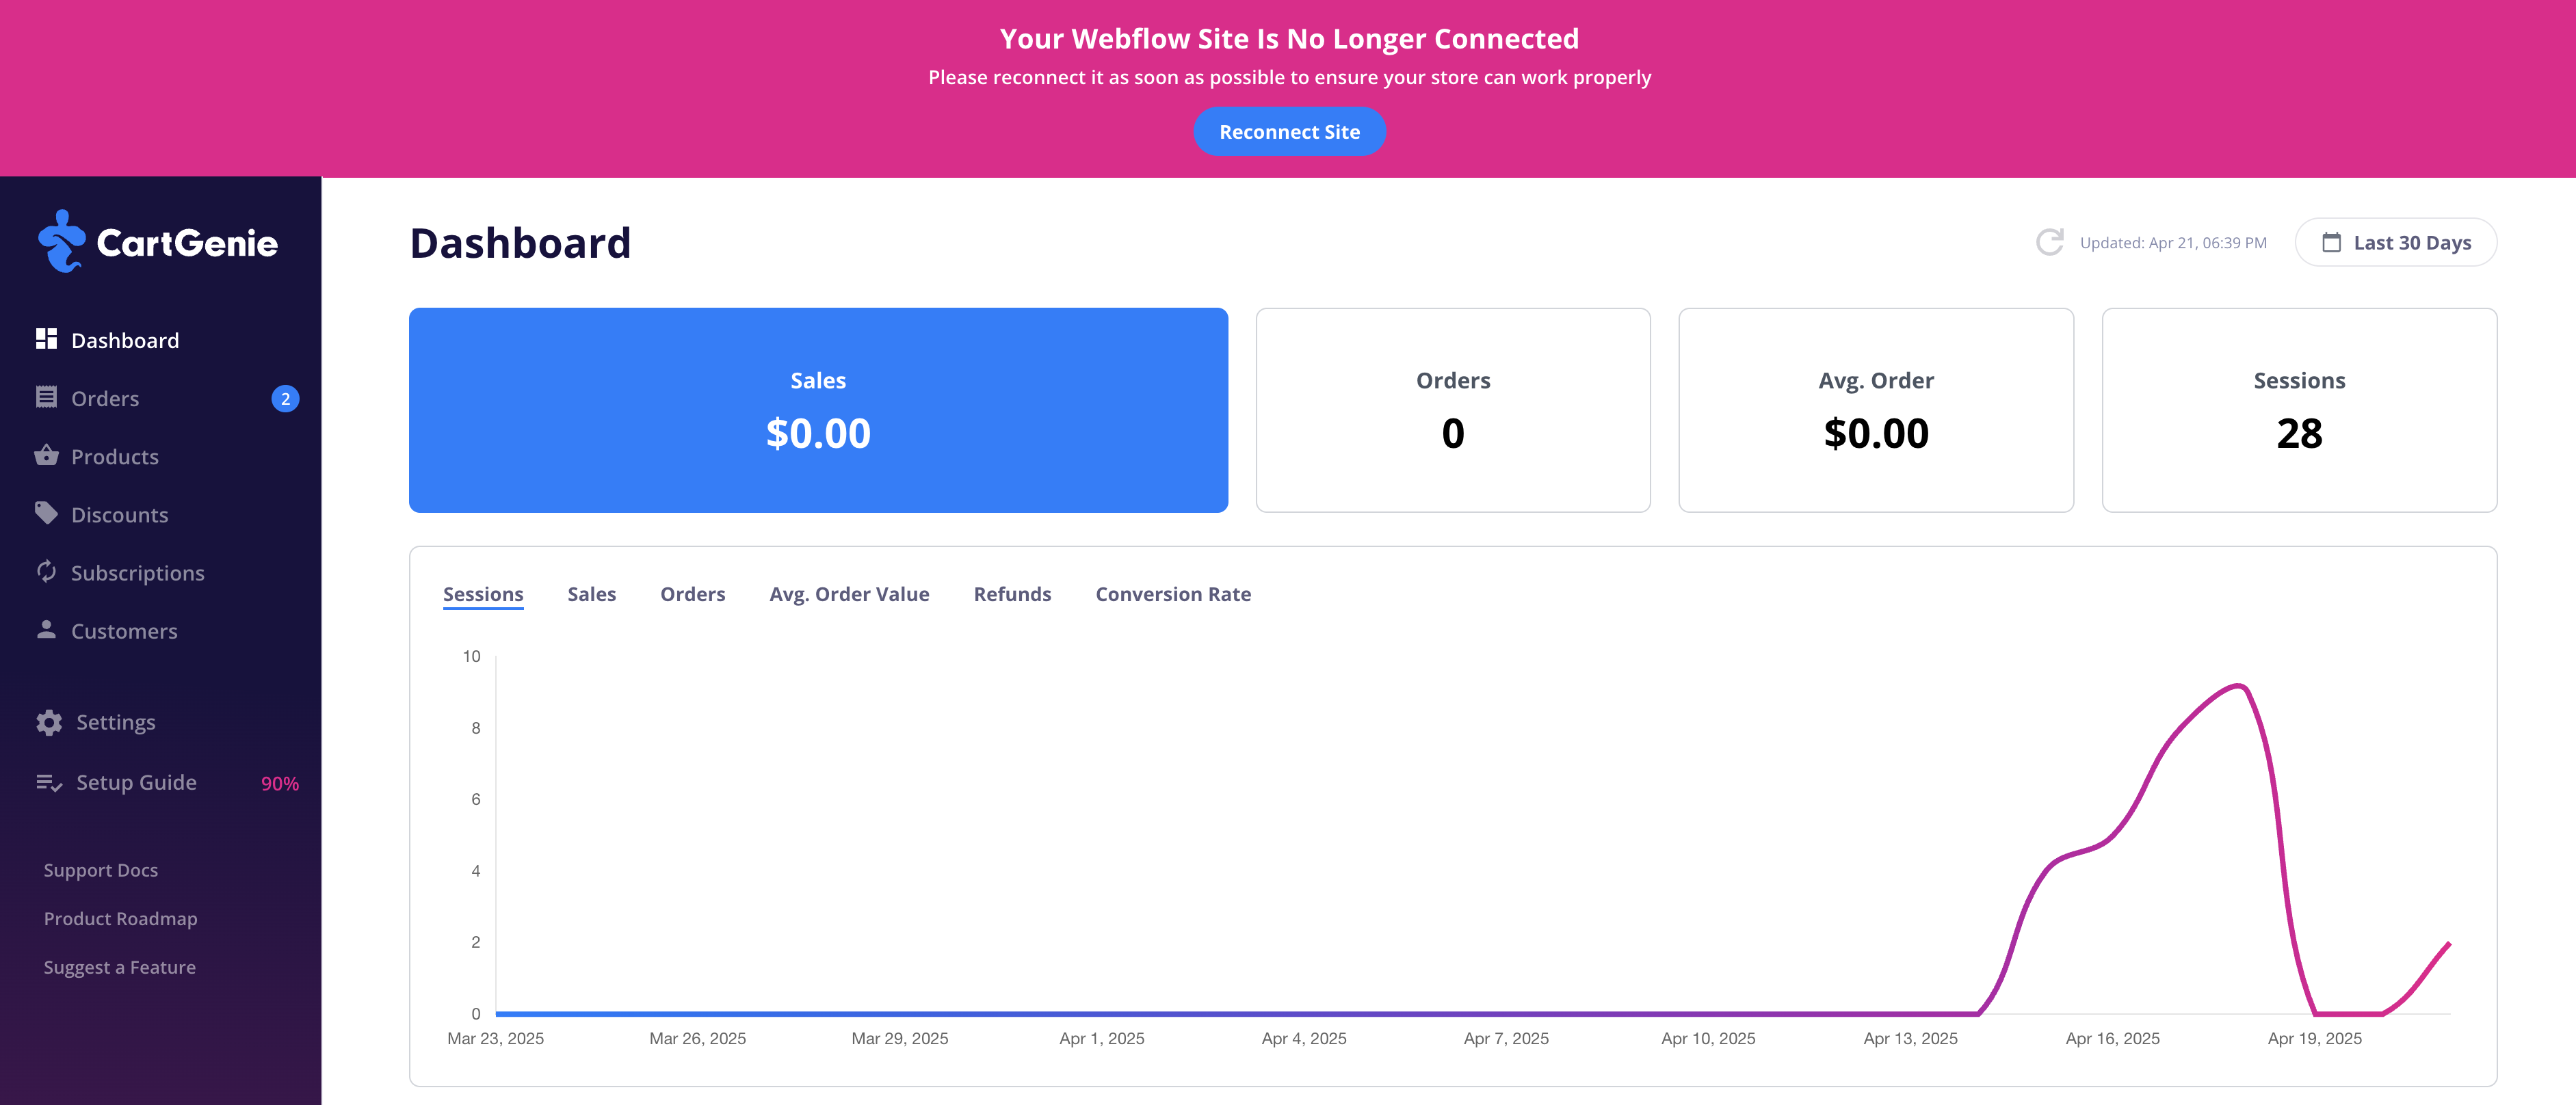Open the Support Docs link
2576x1105 pixels.
point(101,870)
